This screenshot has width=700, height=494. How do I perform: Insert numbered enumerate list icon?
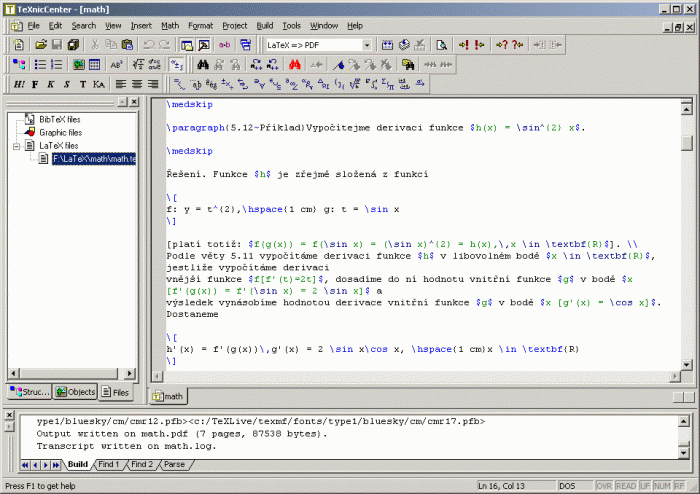(56, 65)
